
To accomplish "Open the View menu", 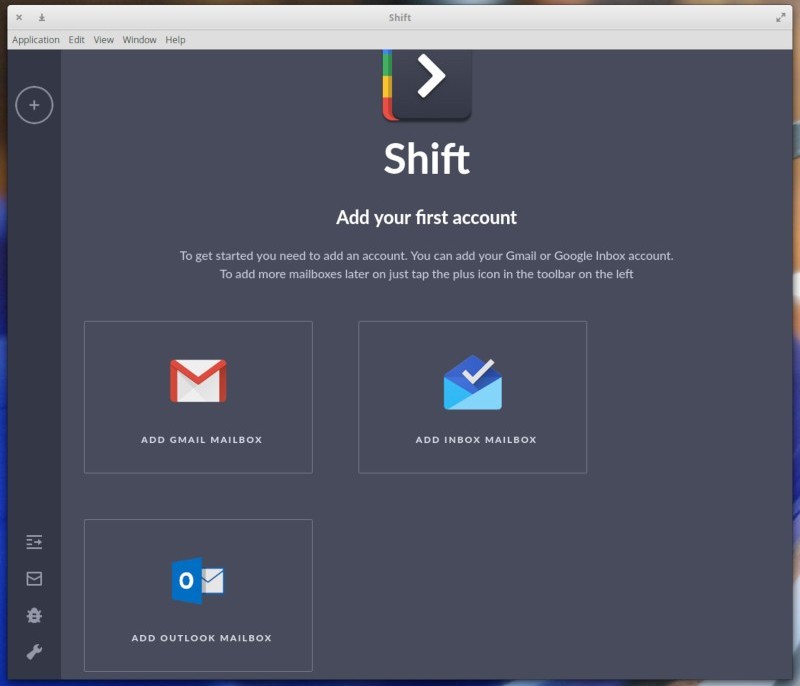I will pos(104,40).
